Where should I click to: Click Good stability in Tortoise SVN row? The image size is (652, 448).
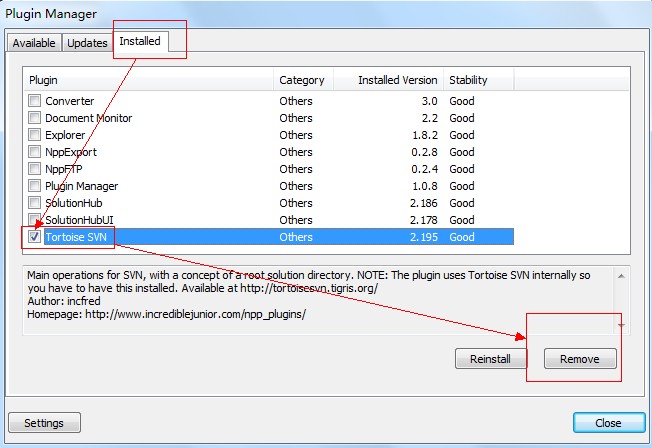coord(462,237)
